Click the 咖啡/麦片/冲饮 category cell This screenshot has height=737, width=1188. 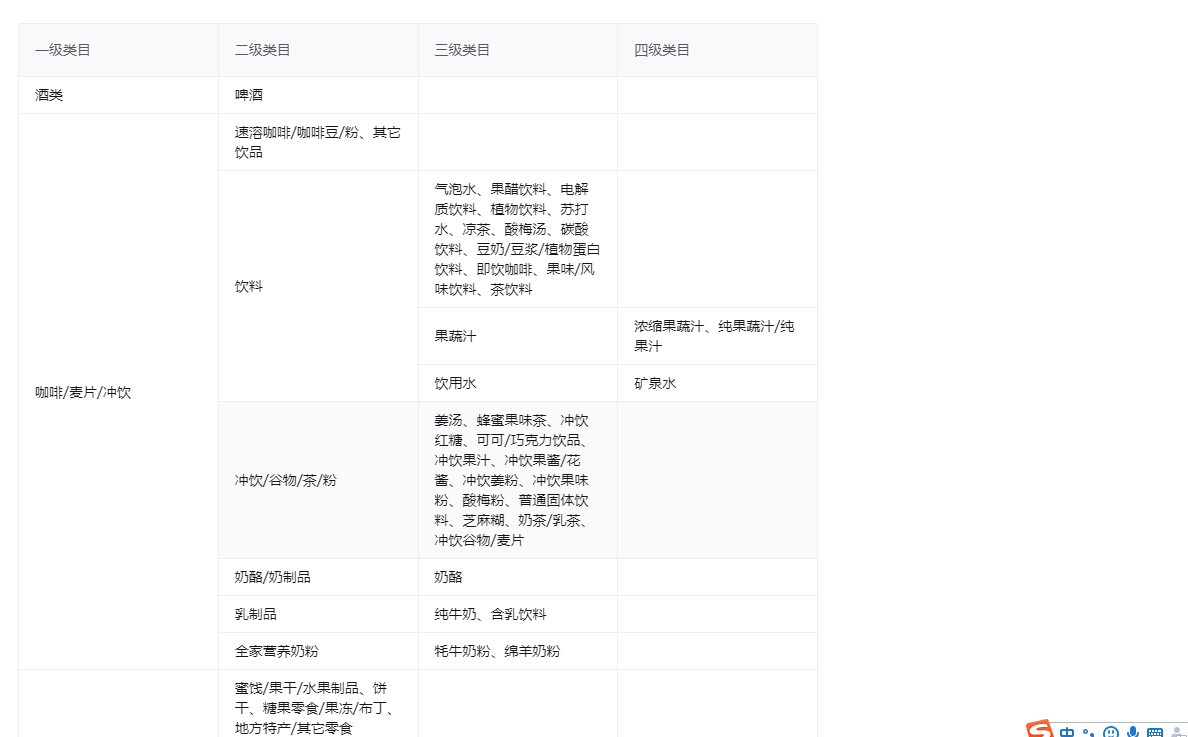83,392
